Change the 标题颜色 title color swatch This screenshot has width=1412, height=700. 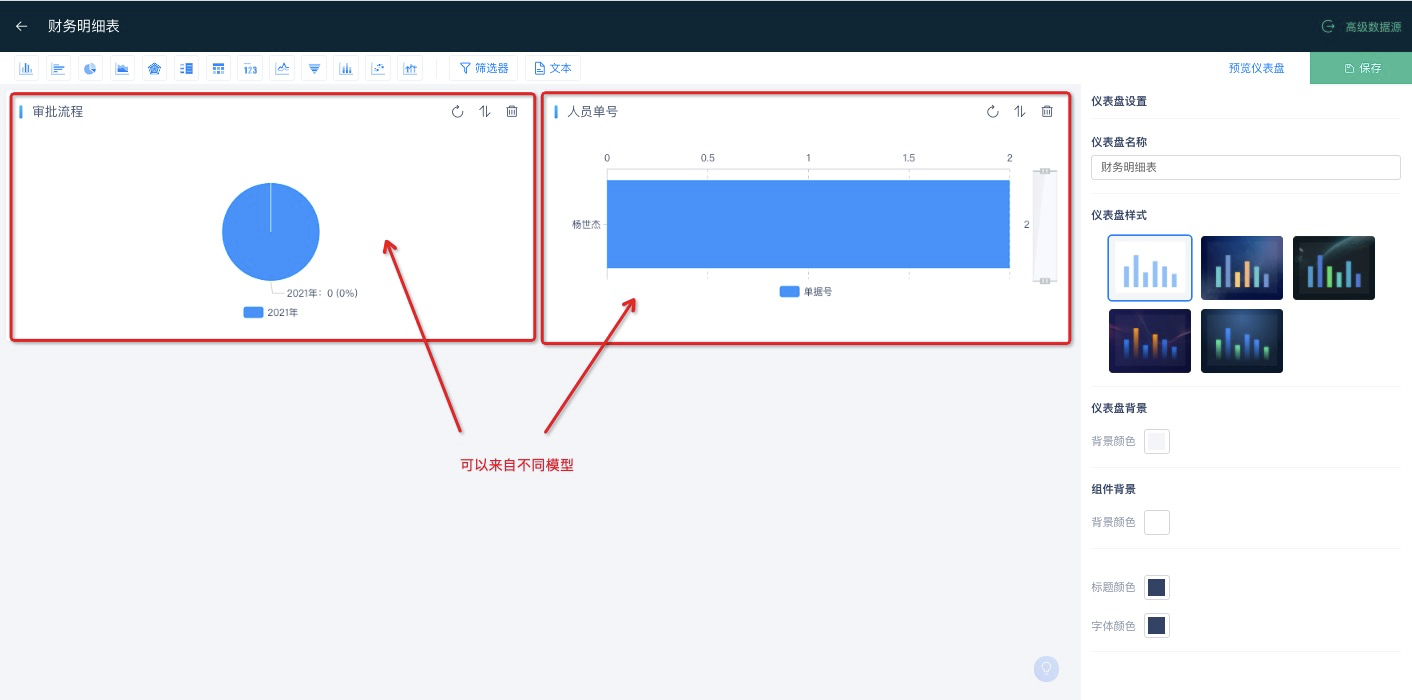tap(1157, 587)
